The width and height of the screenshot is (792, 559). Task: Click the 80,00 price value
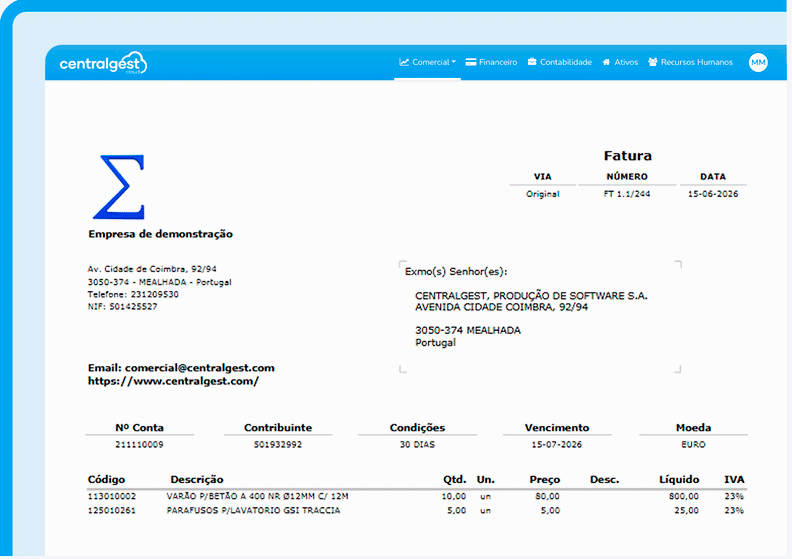pos(548,496)
